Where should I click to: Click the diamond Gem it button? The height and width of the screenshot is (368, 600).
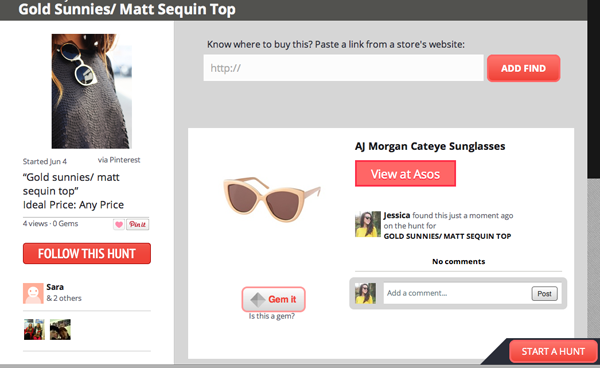274,299
